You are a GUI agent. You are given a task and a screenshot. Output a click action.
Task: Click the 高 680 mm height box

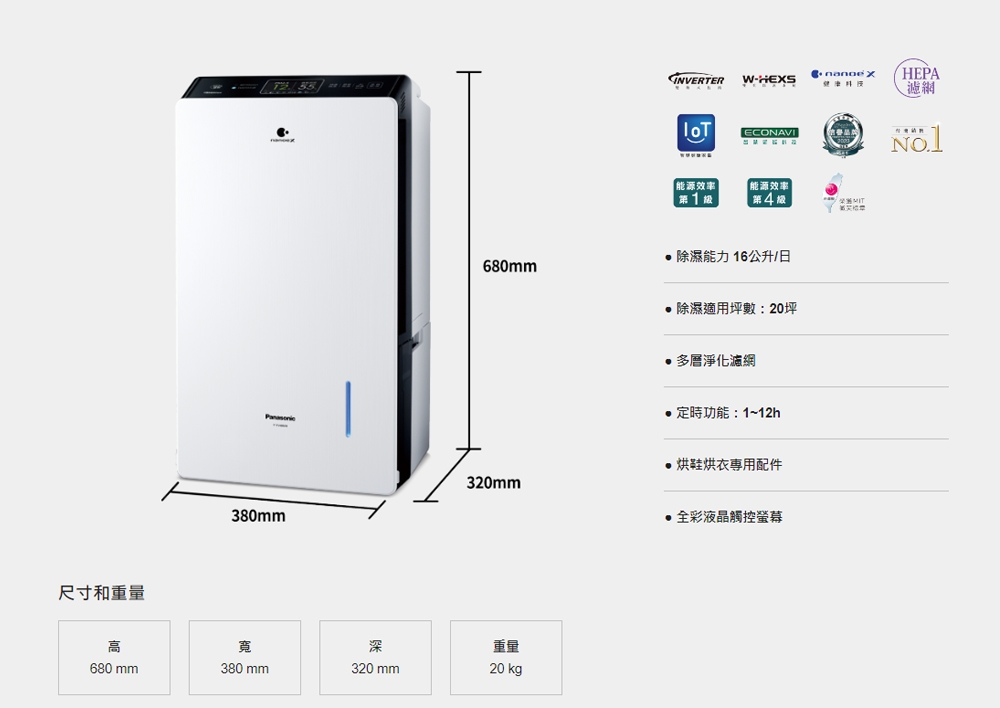click(x=114, y=658)
